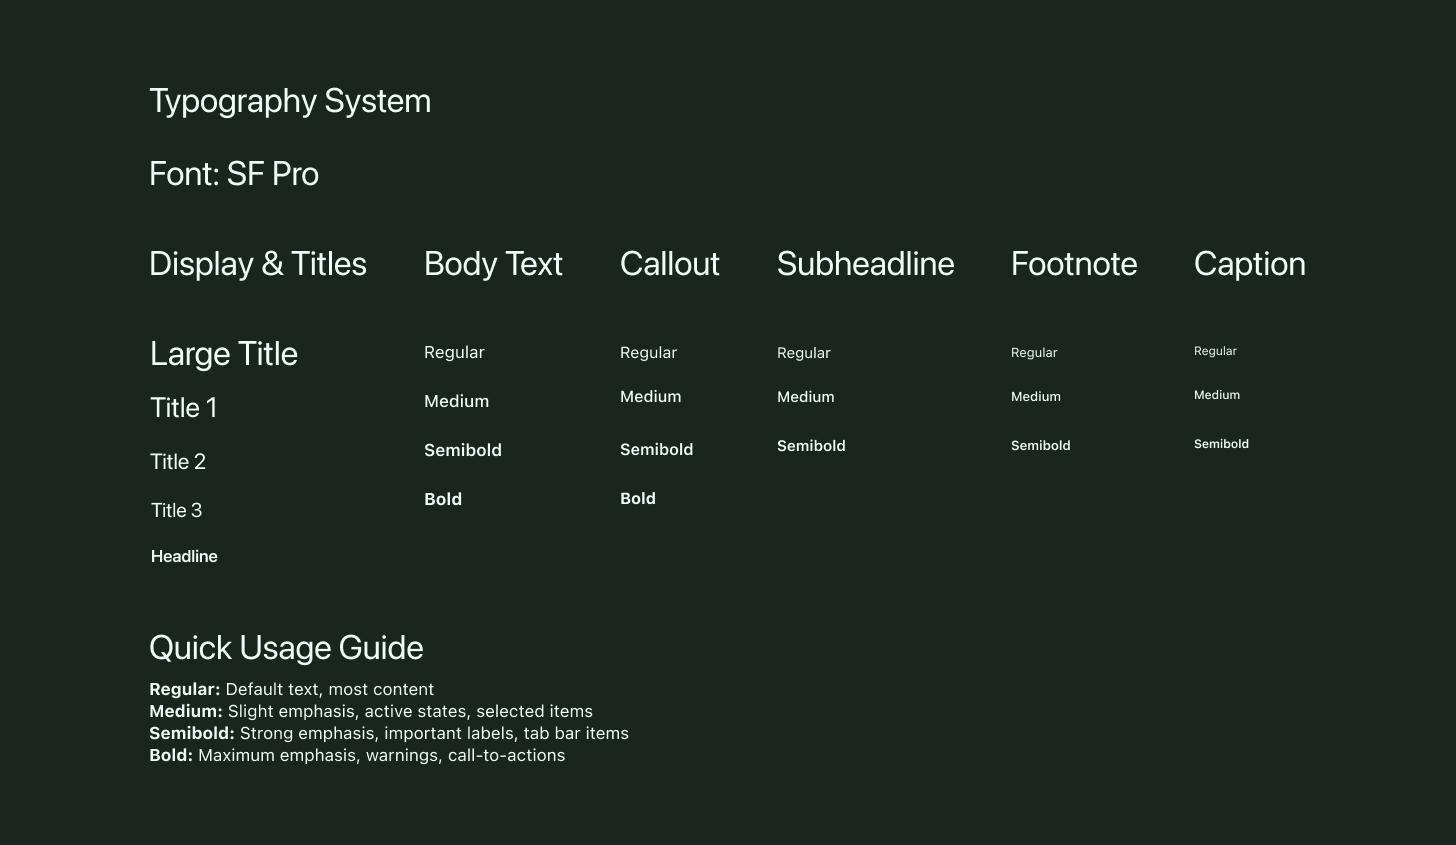This screenshot has width=1456, height=845.
Task: Select Bold under Body Text
Action: pos(443,500)
